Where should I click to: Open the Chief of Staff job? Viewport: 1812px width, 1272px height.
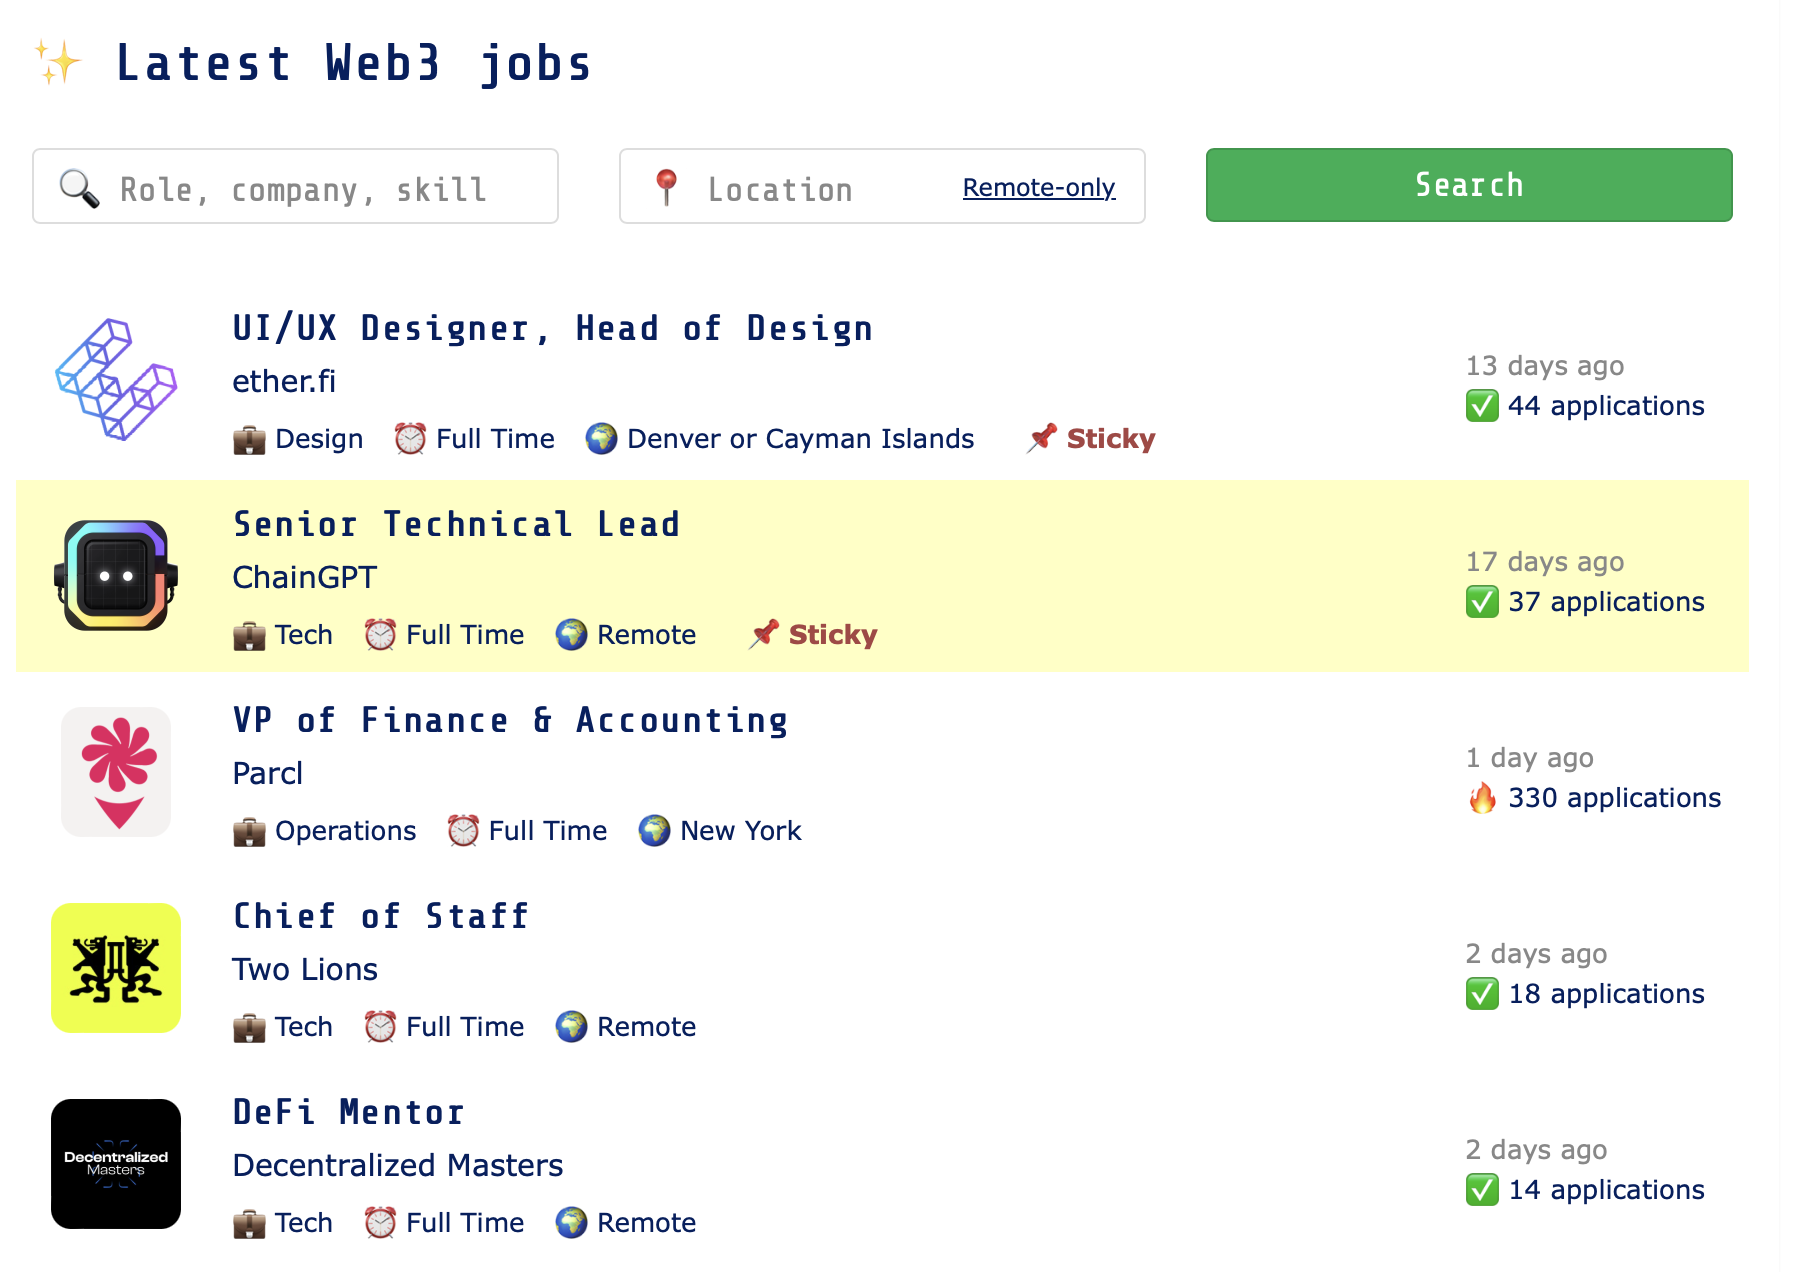pyautogui.click(x=381, y=917)
